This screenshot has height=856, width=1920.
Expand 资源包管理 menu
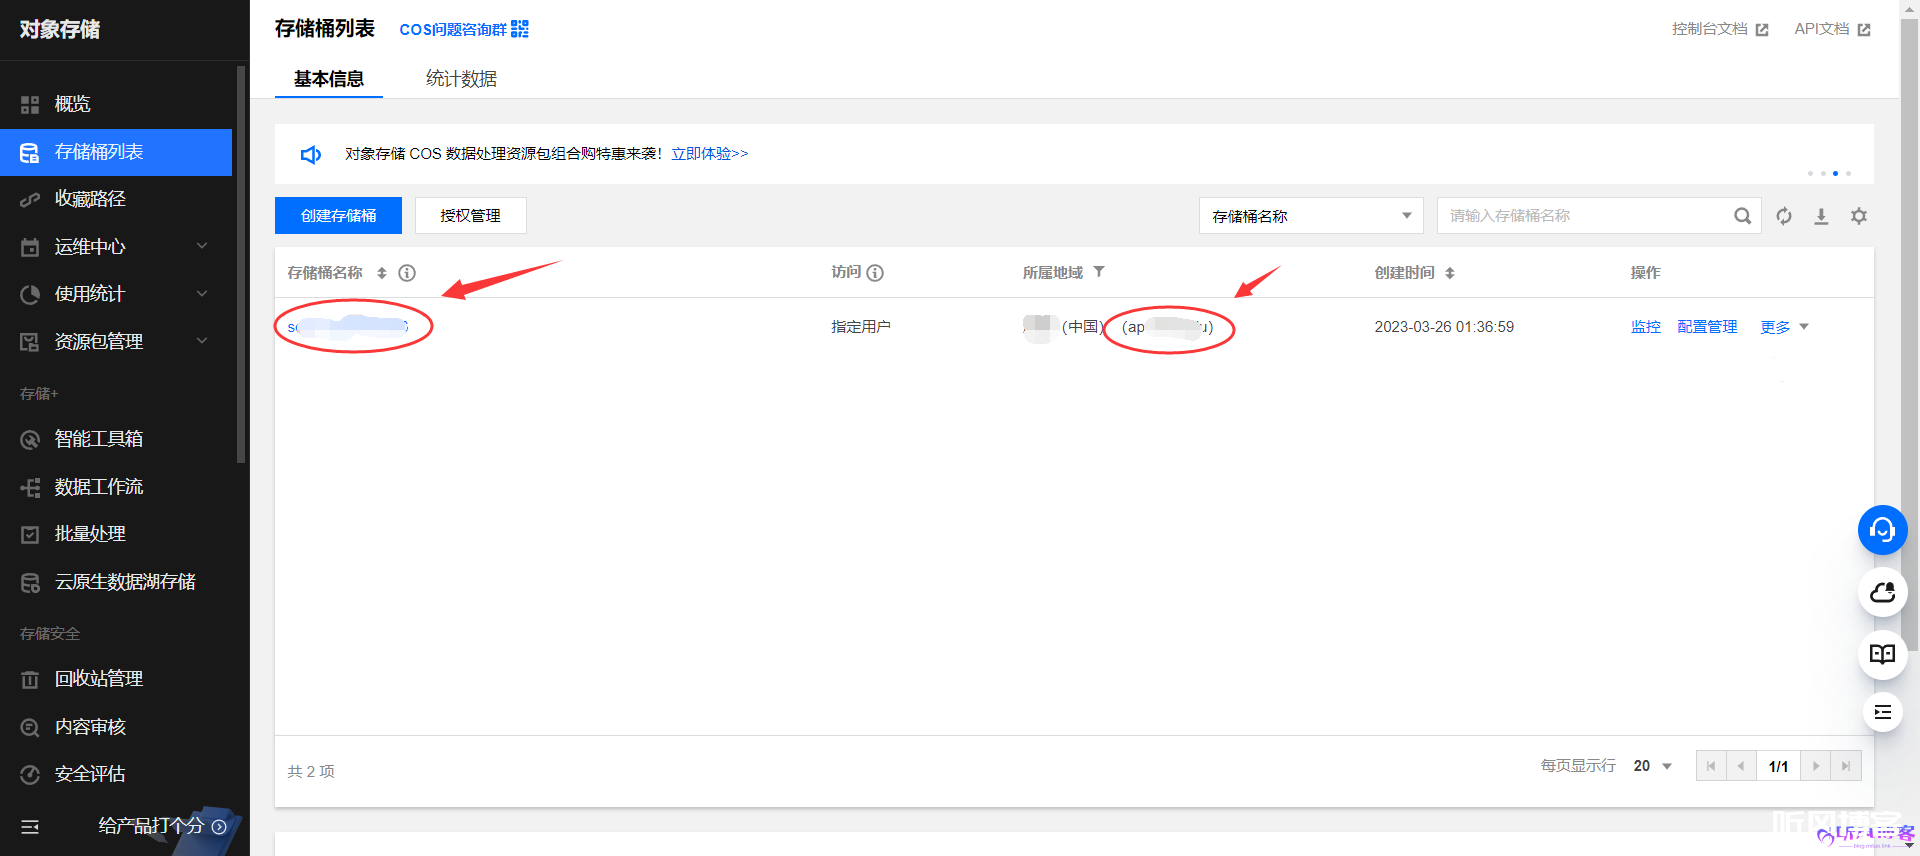pos(116,342)
